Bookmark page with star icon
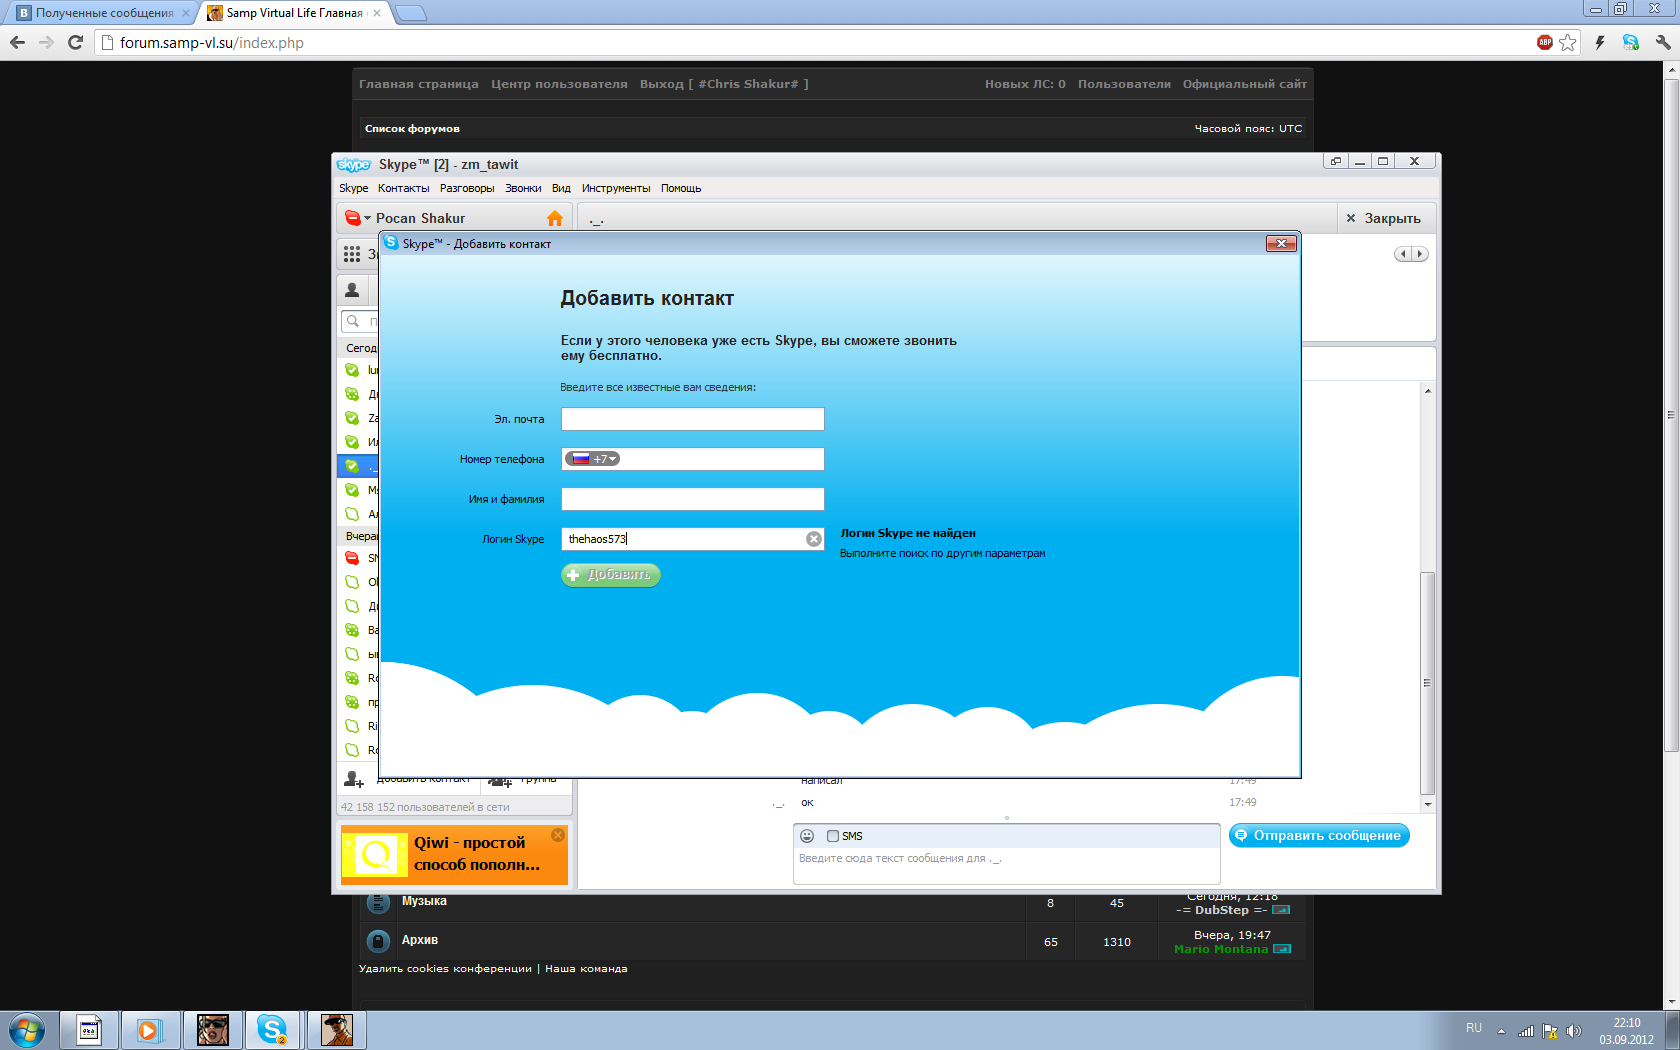This screenshot has width=1680, height=1050. pyautogui.click(x=1568, y=42)
